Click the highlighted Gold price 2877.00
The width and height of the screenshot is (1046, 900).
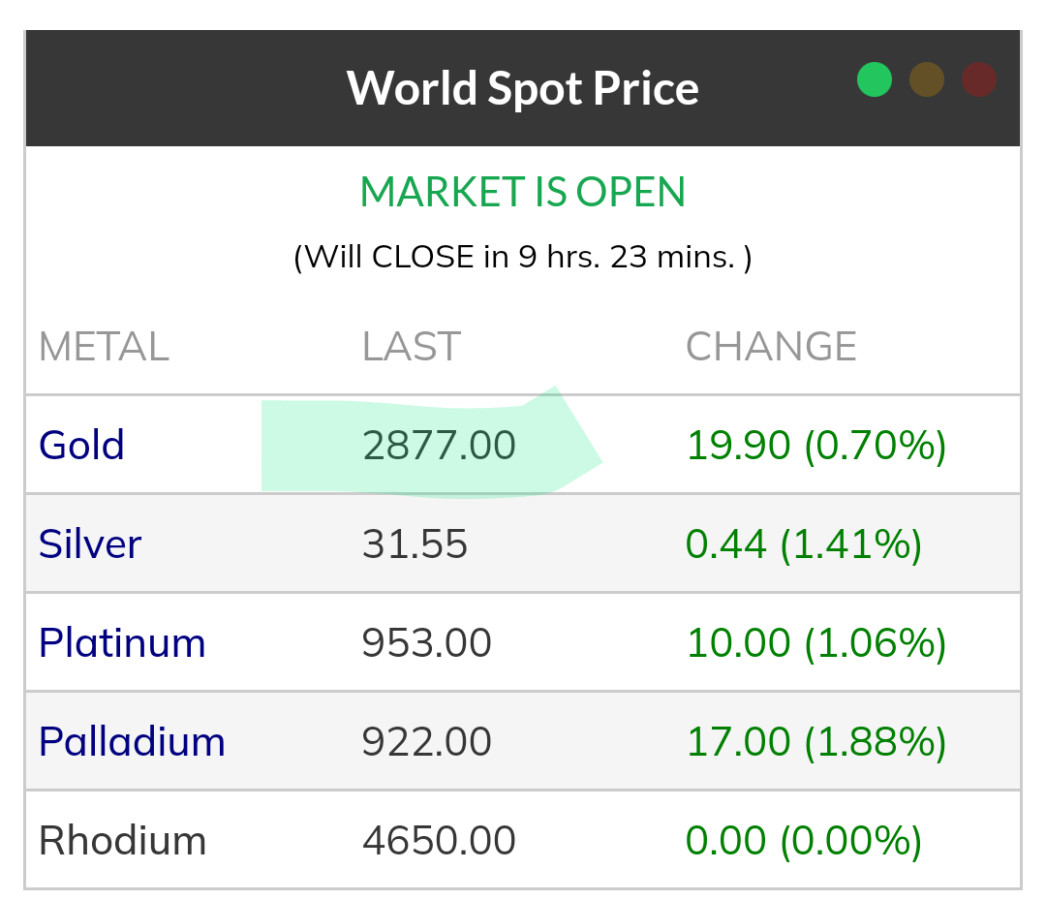[x=439, y=445]
